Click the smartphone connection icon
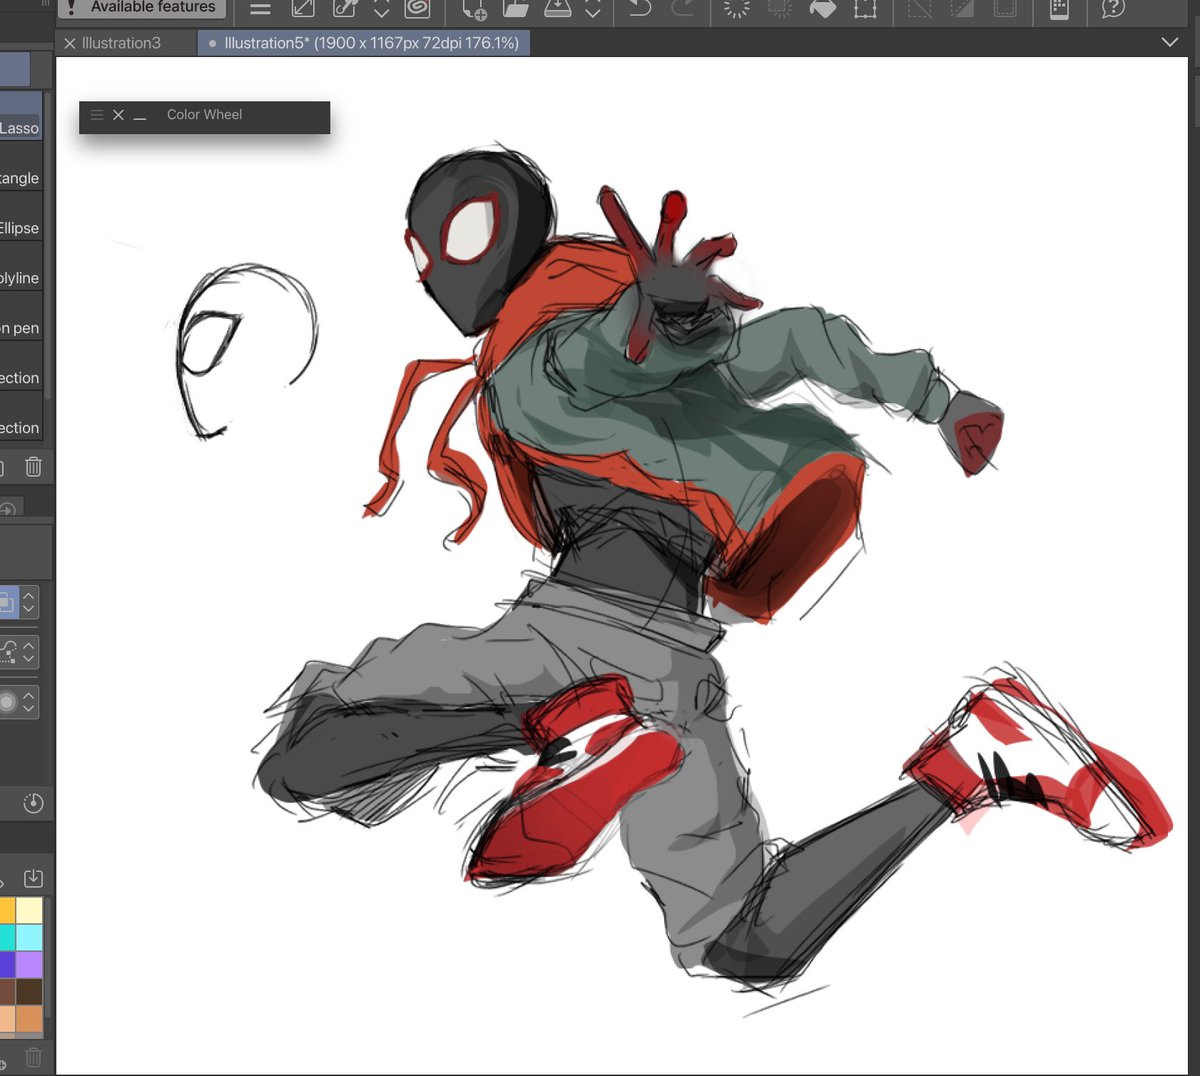Screen dimensions: 1200x1076 click(x=1059, y=9)
